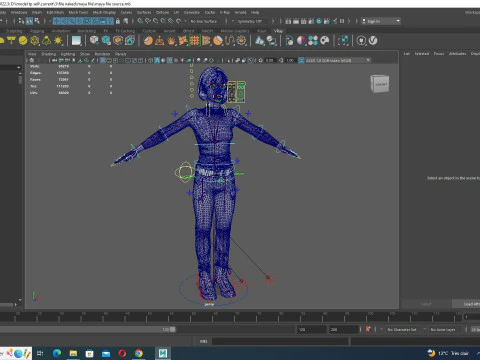Open the Help menu
This screenshot has height=360, width=480.
255,12
